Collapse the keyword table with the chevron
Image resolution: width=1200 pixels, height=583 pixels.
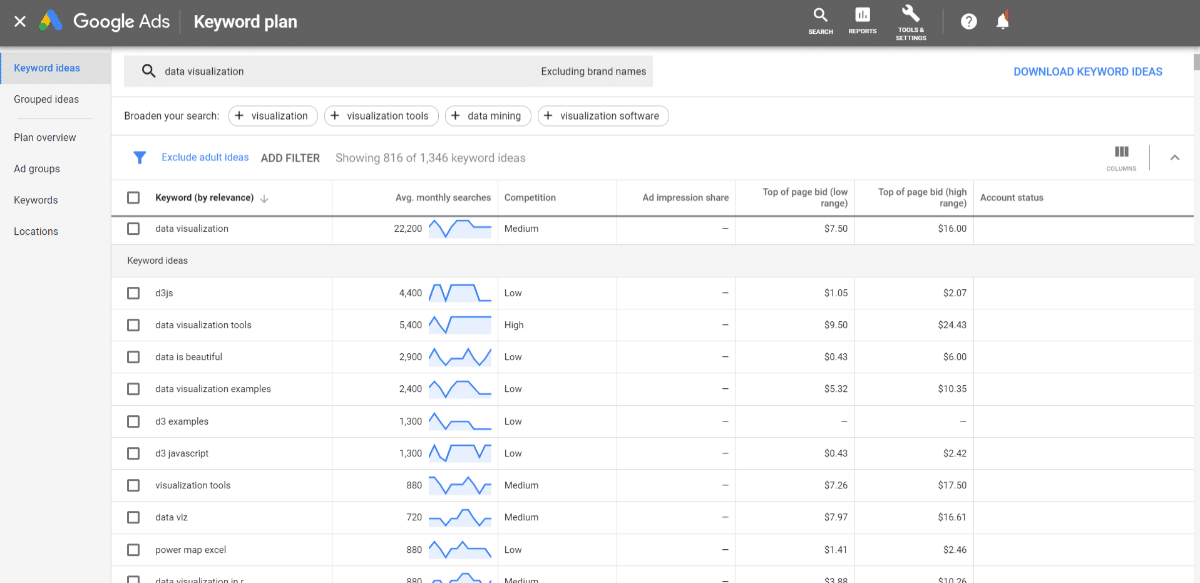click(x=1174, y=157)
